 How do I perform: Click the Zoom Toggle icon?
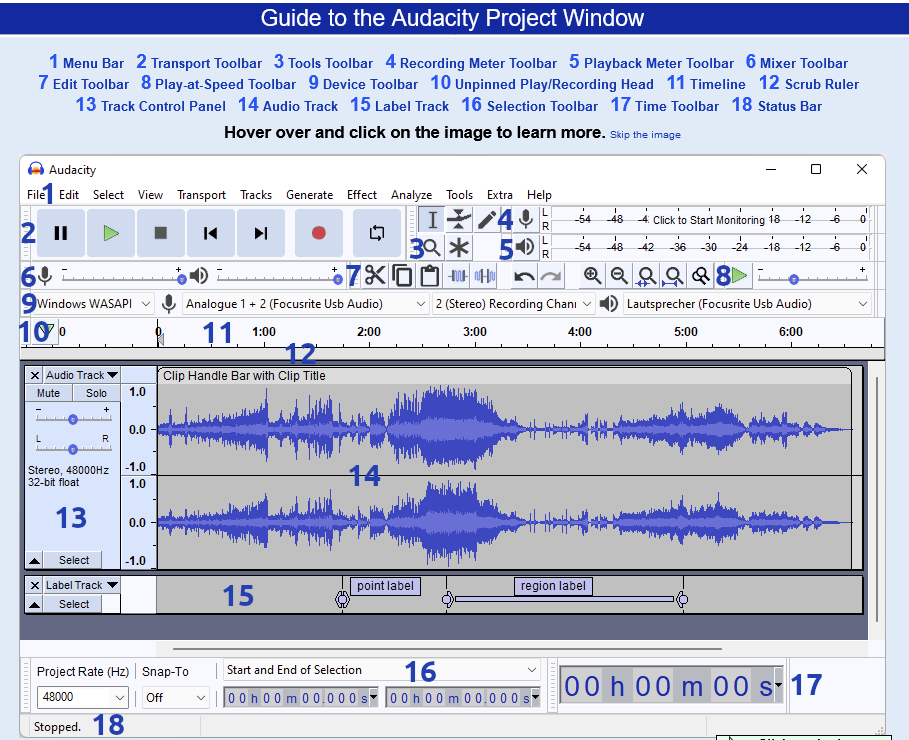tap(700, 276)
